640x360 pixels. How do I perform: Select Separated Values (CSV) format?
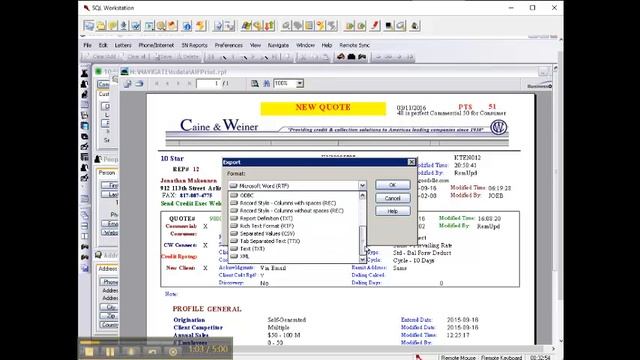[294, 233]
